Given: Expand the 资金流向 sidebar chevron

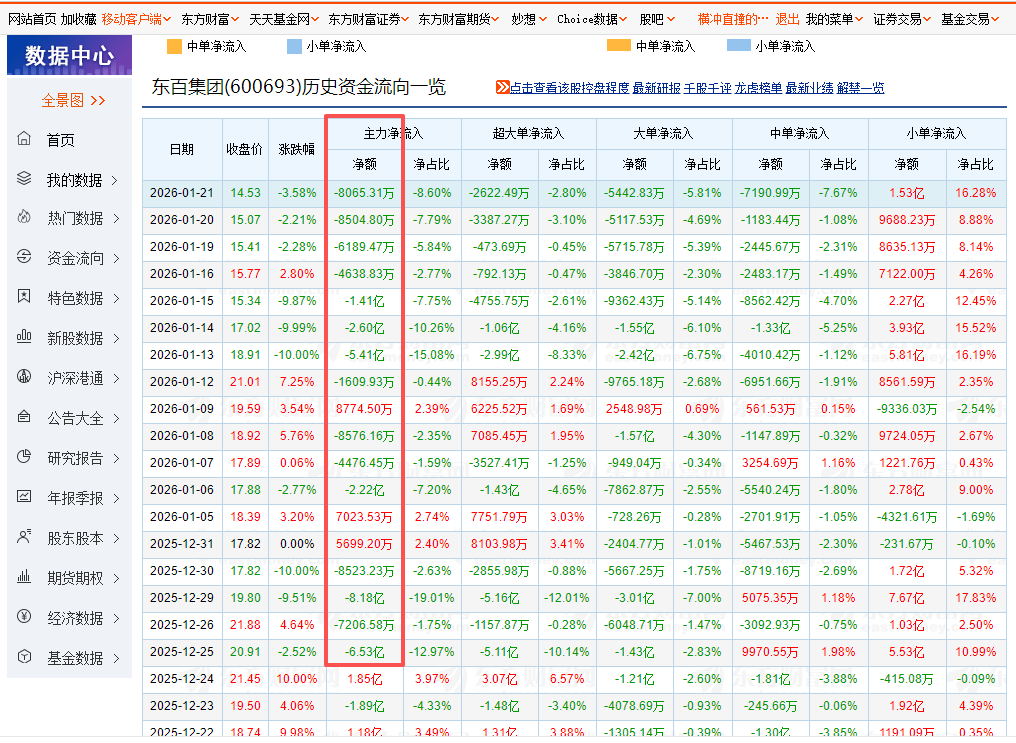Looking at the screenshot, I should coord(116,259).
